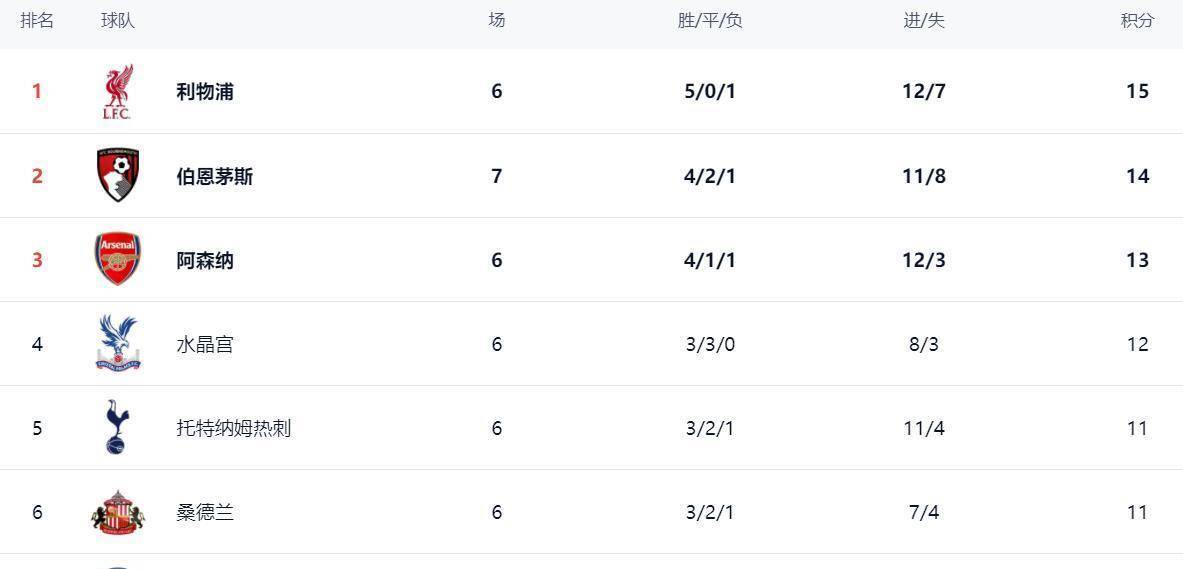This screenshot has height=569, width=1183.
Task: Click the 胜/平/负 column header
Action: click(710, 21)
